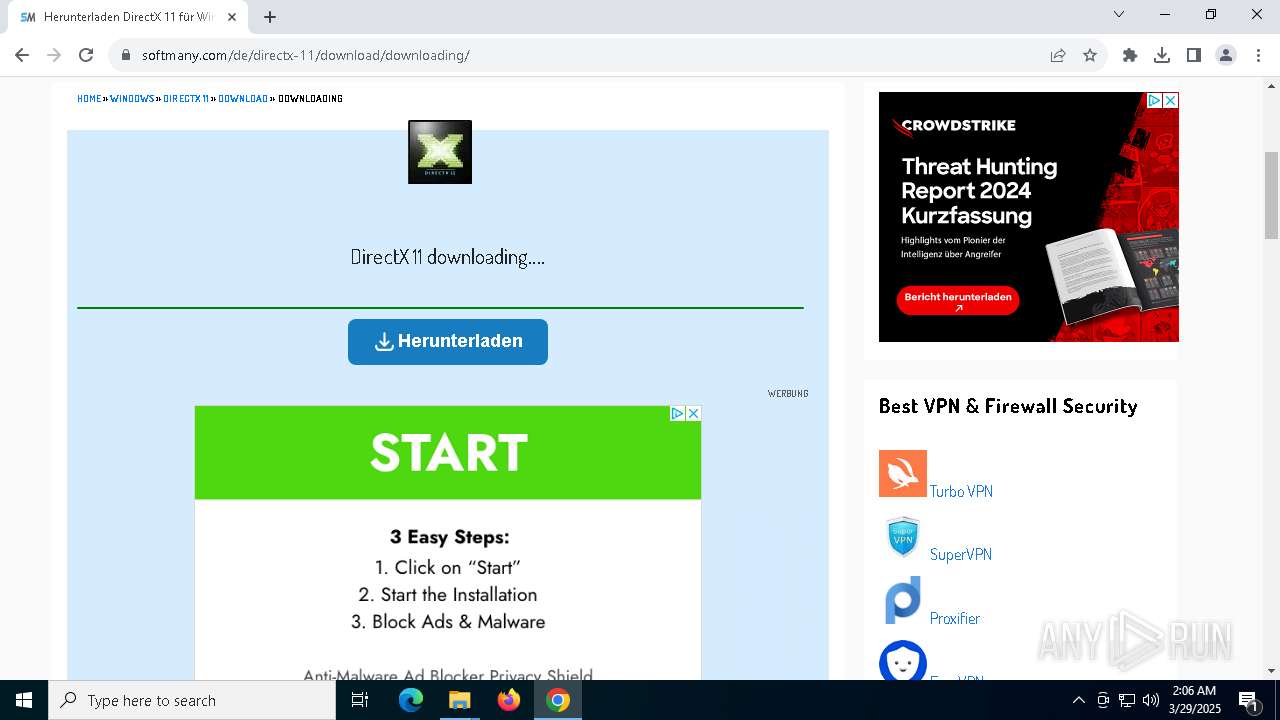
Task: Open the SuperVPN link
Action: (x=961, y=554)
